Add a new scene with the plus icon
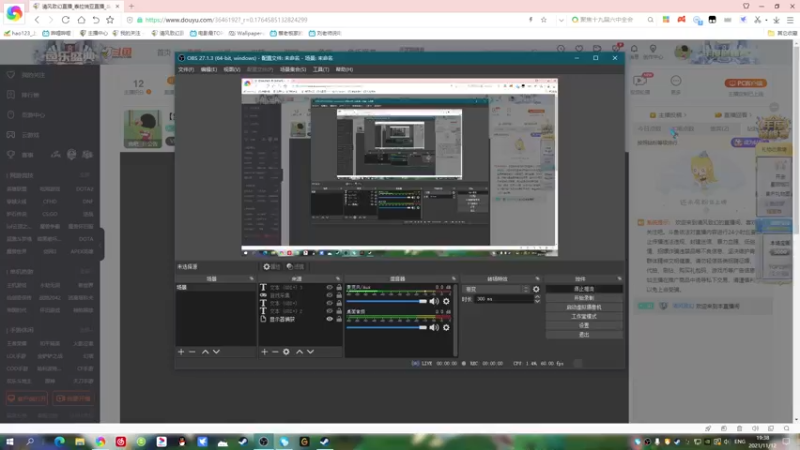This screenshot has width=800, height=450. click(181, 352)
